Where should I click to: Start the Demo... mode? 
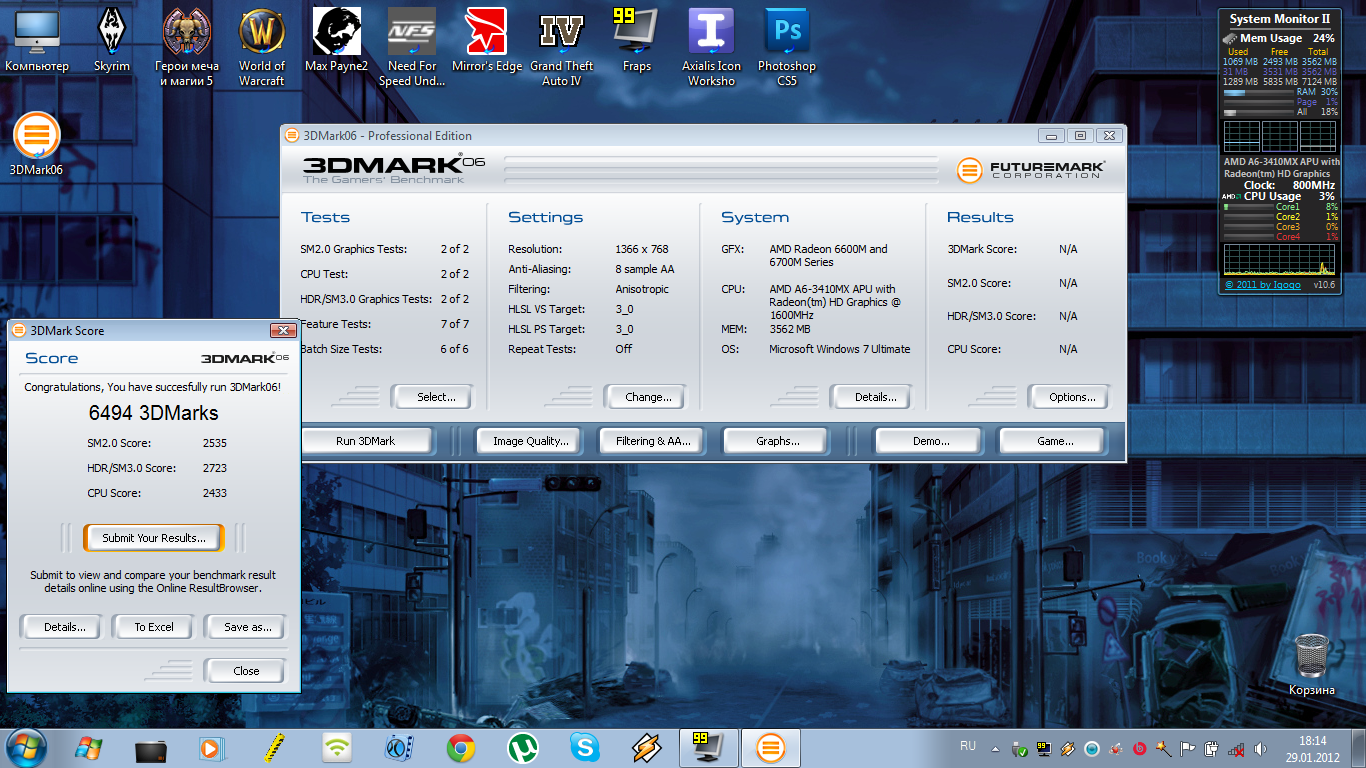[x=931, y=441]
